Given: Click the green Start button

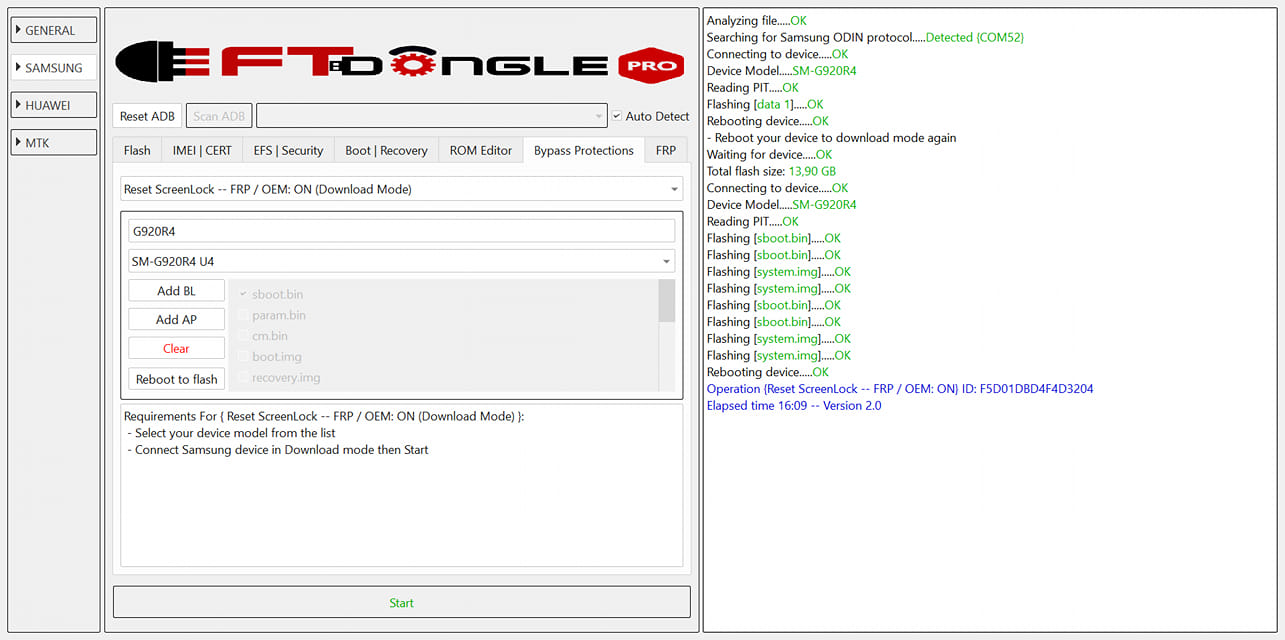Looking at the screenshot, I should pos(401,603).
